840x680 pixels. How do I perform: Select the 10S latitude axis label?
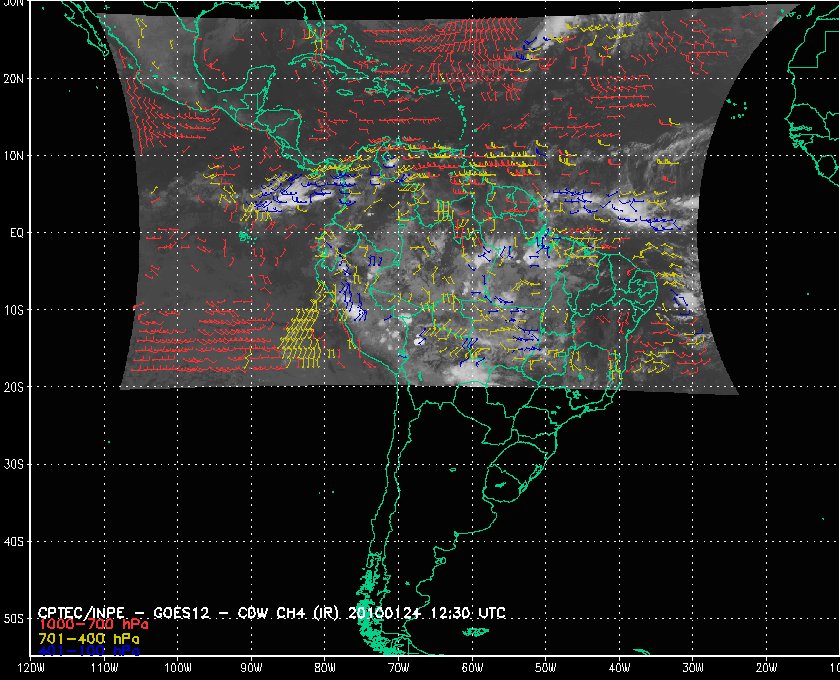pyautogui.click(x=14, y=310)
